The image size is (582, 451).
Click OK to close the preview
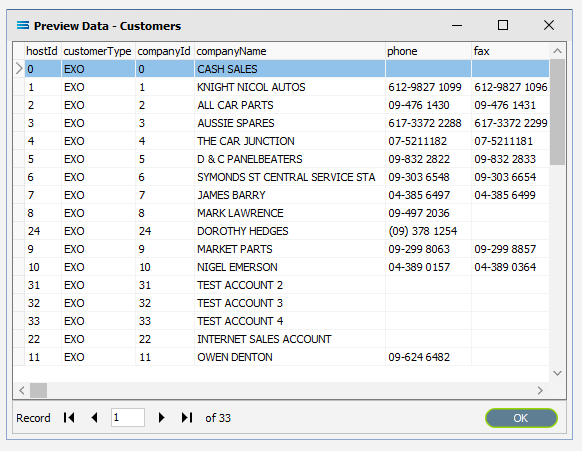521,418
